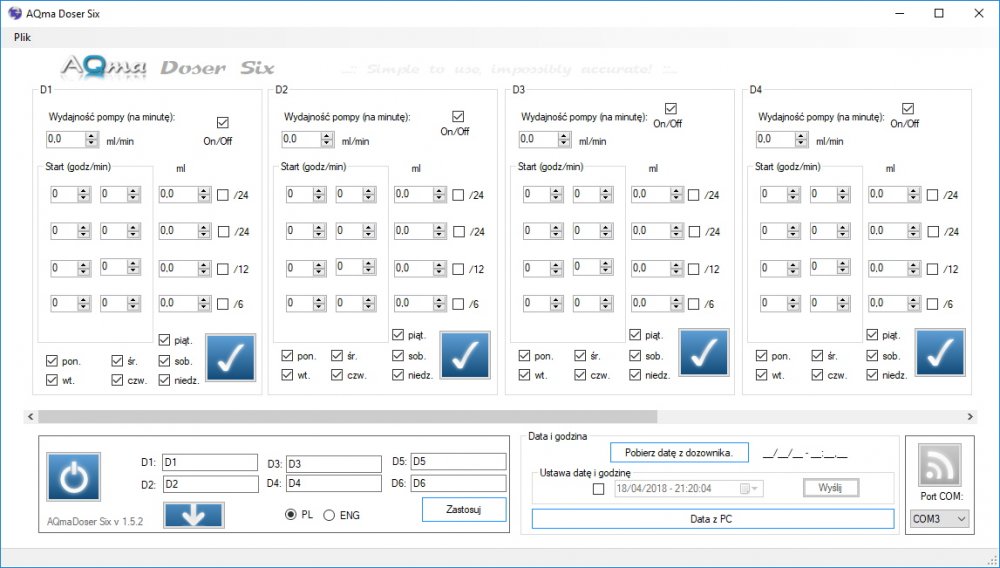
Task: Click the horizontal scrollbar right arrow
Action: pos(970,416)
